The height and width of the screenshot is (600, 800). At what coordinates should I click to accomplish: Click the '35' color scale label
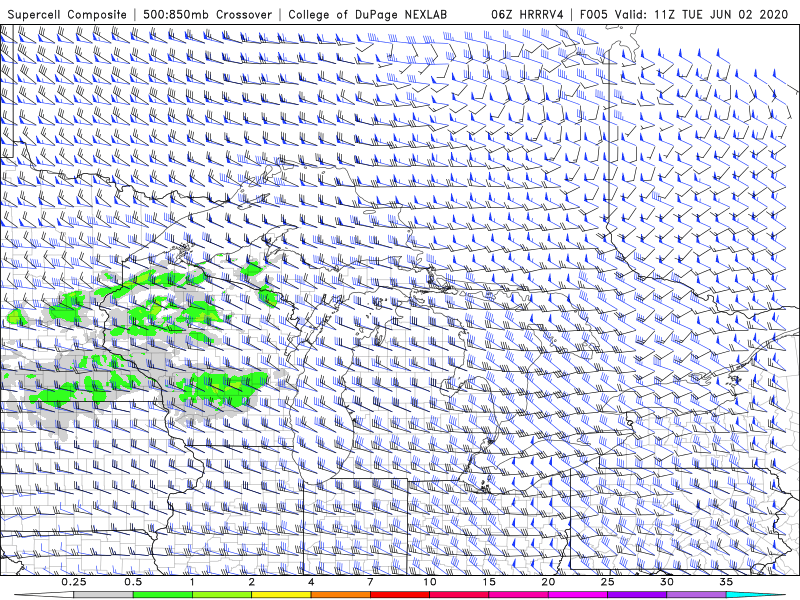pos(726,582)
